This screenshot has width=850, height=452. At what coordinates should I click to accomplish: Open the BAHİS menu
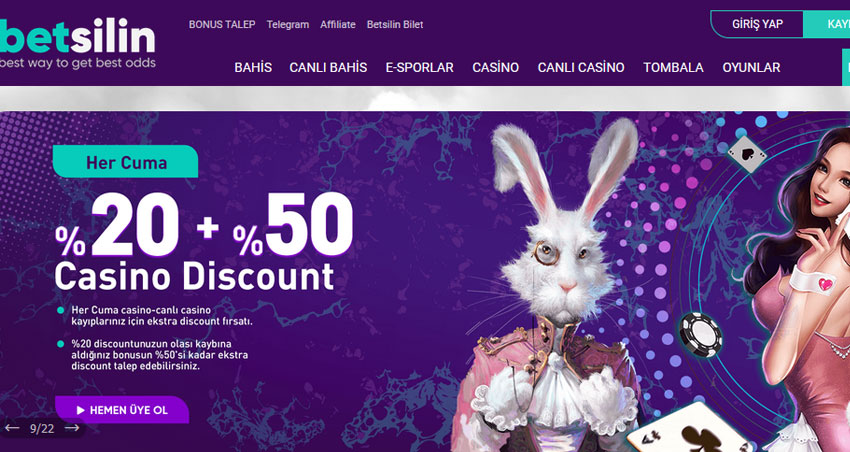253,67
